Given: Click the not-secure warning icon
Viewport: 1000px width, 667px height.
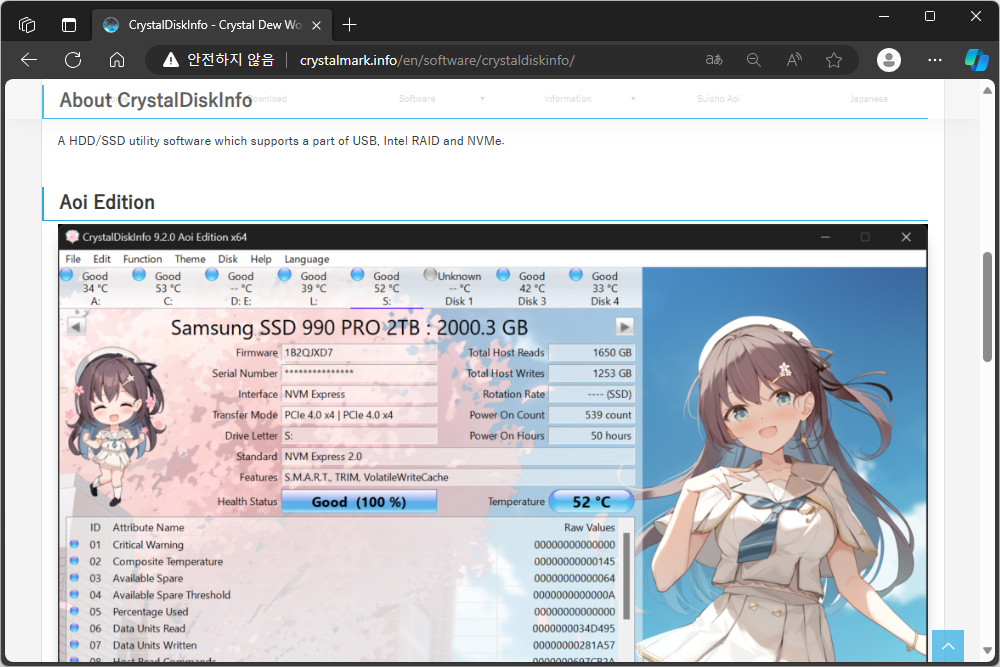Looking at the screenshot, I should tap(170, 60).
